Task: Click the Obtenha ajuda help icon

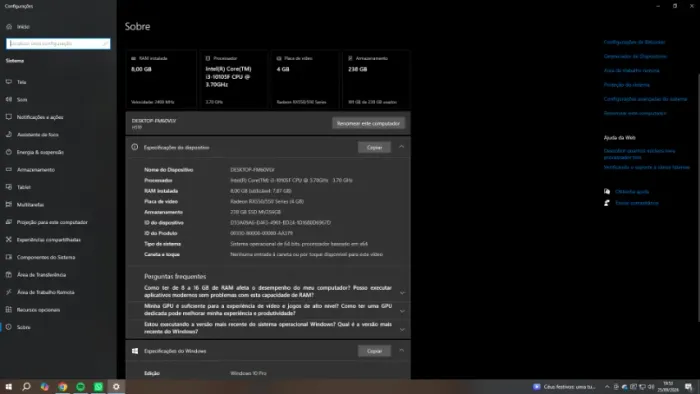Action: [607, 191]
